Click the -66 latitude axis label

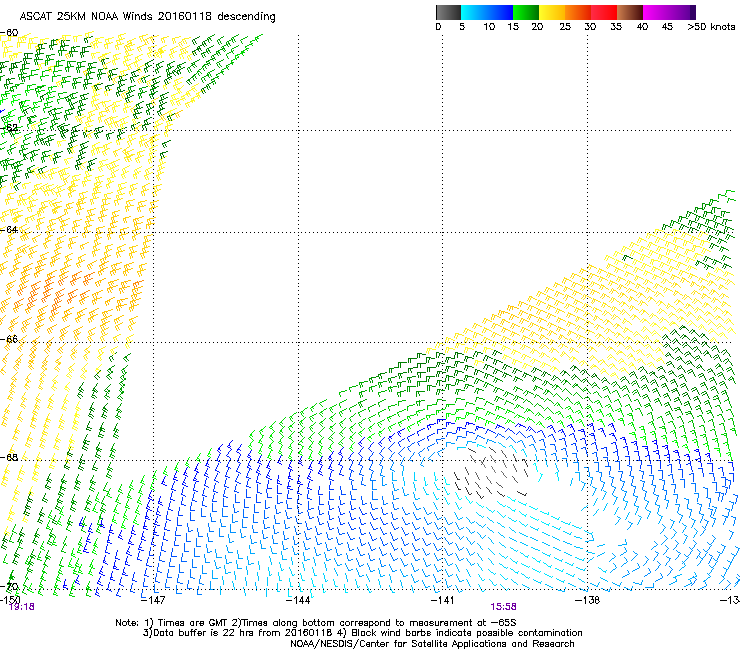(x=9, y=339)
